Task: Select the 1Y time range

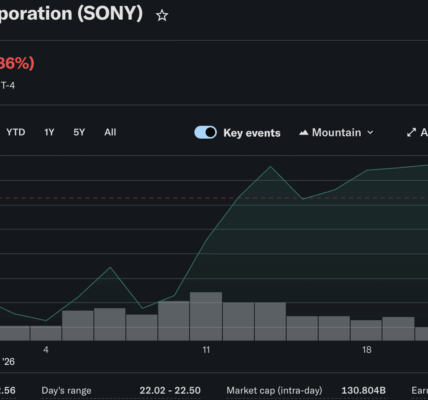Action: [x=49, y=132]
